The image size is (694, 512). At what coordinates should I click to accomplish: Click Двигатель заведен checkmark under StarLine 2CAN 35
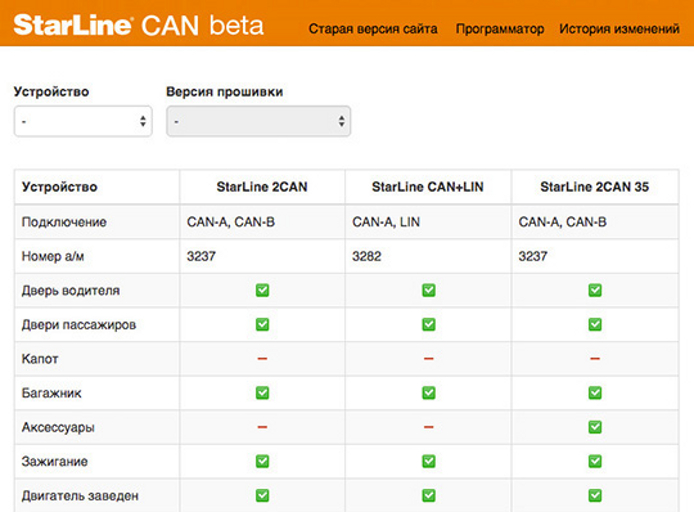pyautogui.click(x=595, y=496)
